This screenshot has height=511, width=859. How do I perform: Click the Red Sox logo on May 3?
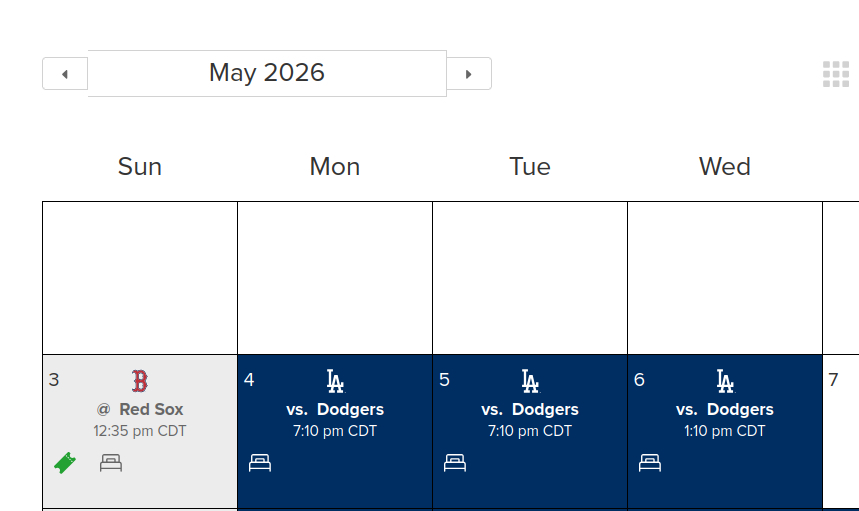click(x=140, y=381)
